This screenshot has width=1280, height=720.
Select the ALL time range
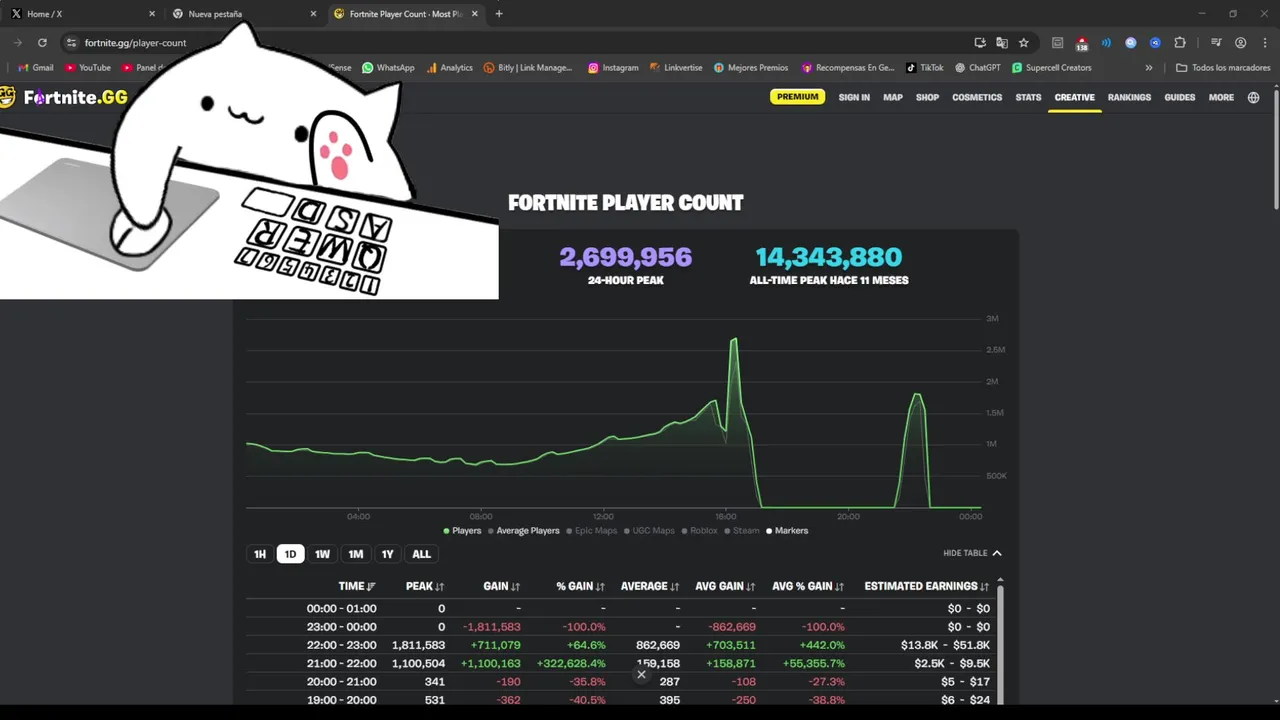[421, 554]
